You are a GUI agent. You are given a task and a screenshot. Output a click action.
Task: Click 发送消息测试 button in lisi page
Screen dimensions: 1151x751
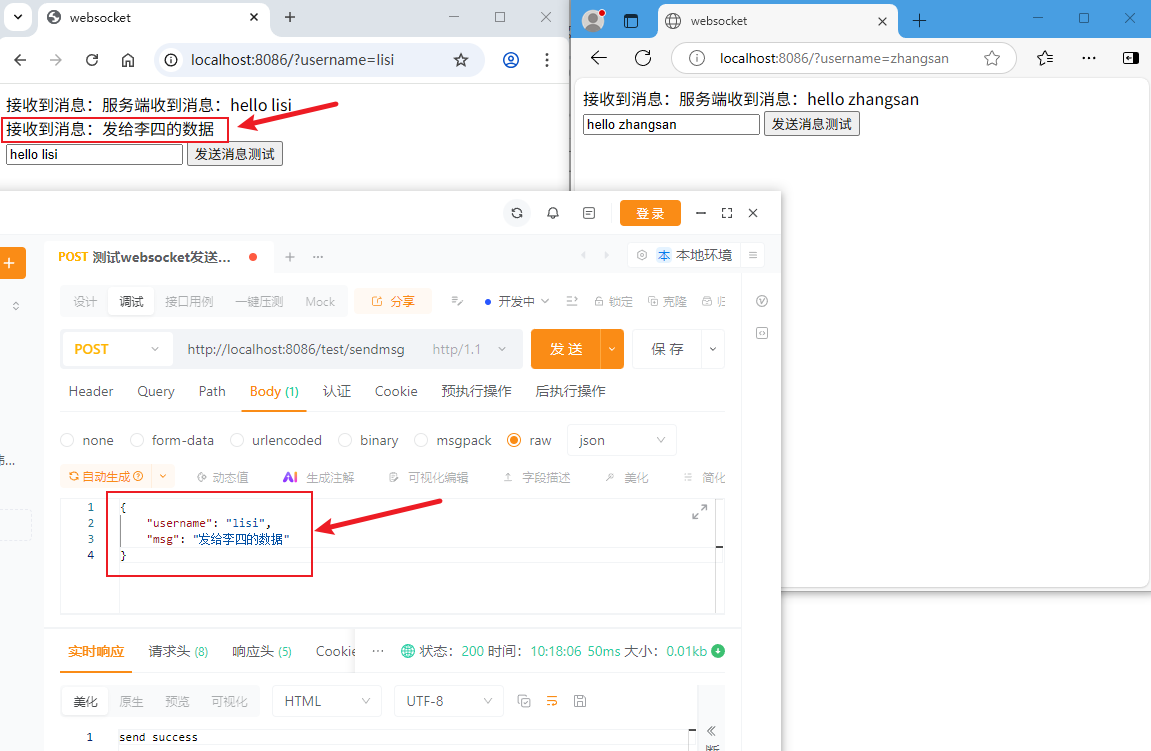235,154
